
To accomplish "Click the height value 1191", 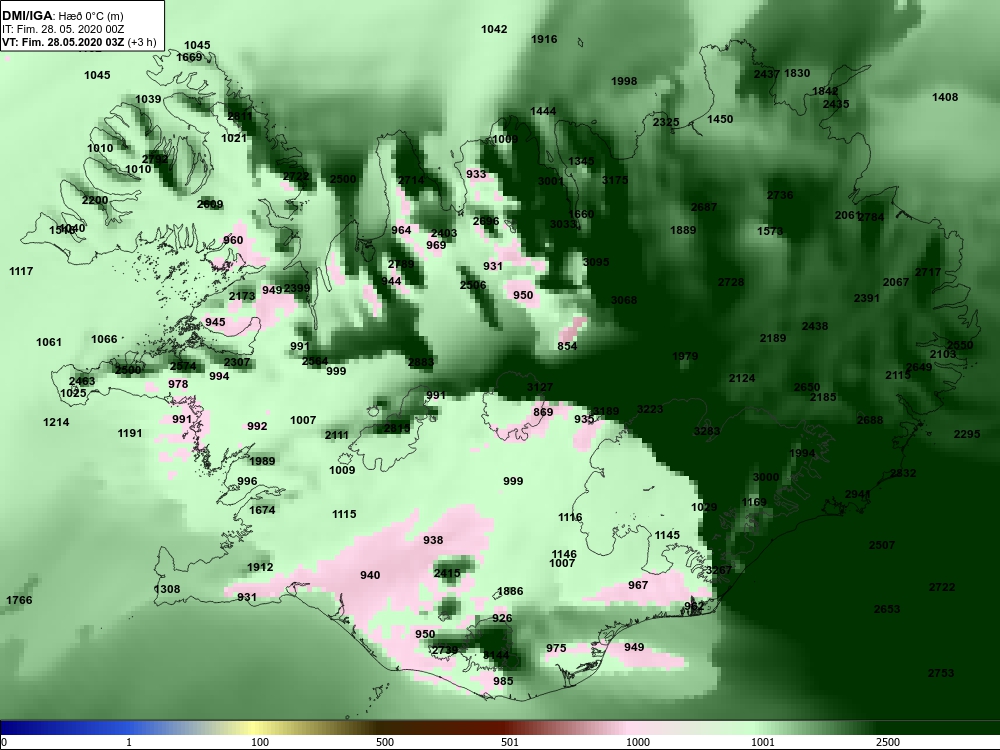I will pos(129,434).
